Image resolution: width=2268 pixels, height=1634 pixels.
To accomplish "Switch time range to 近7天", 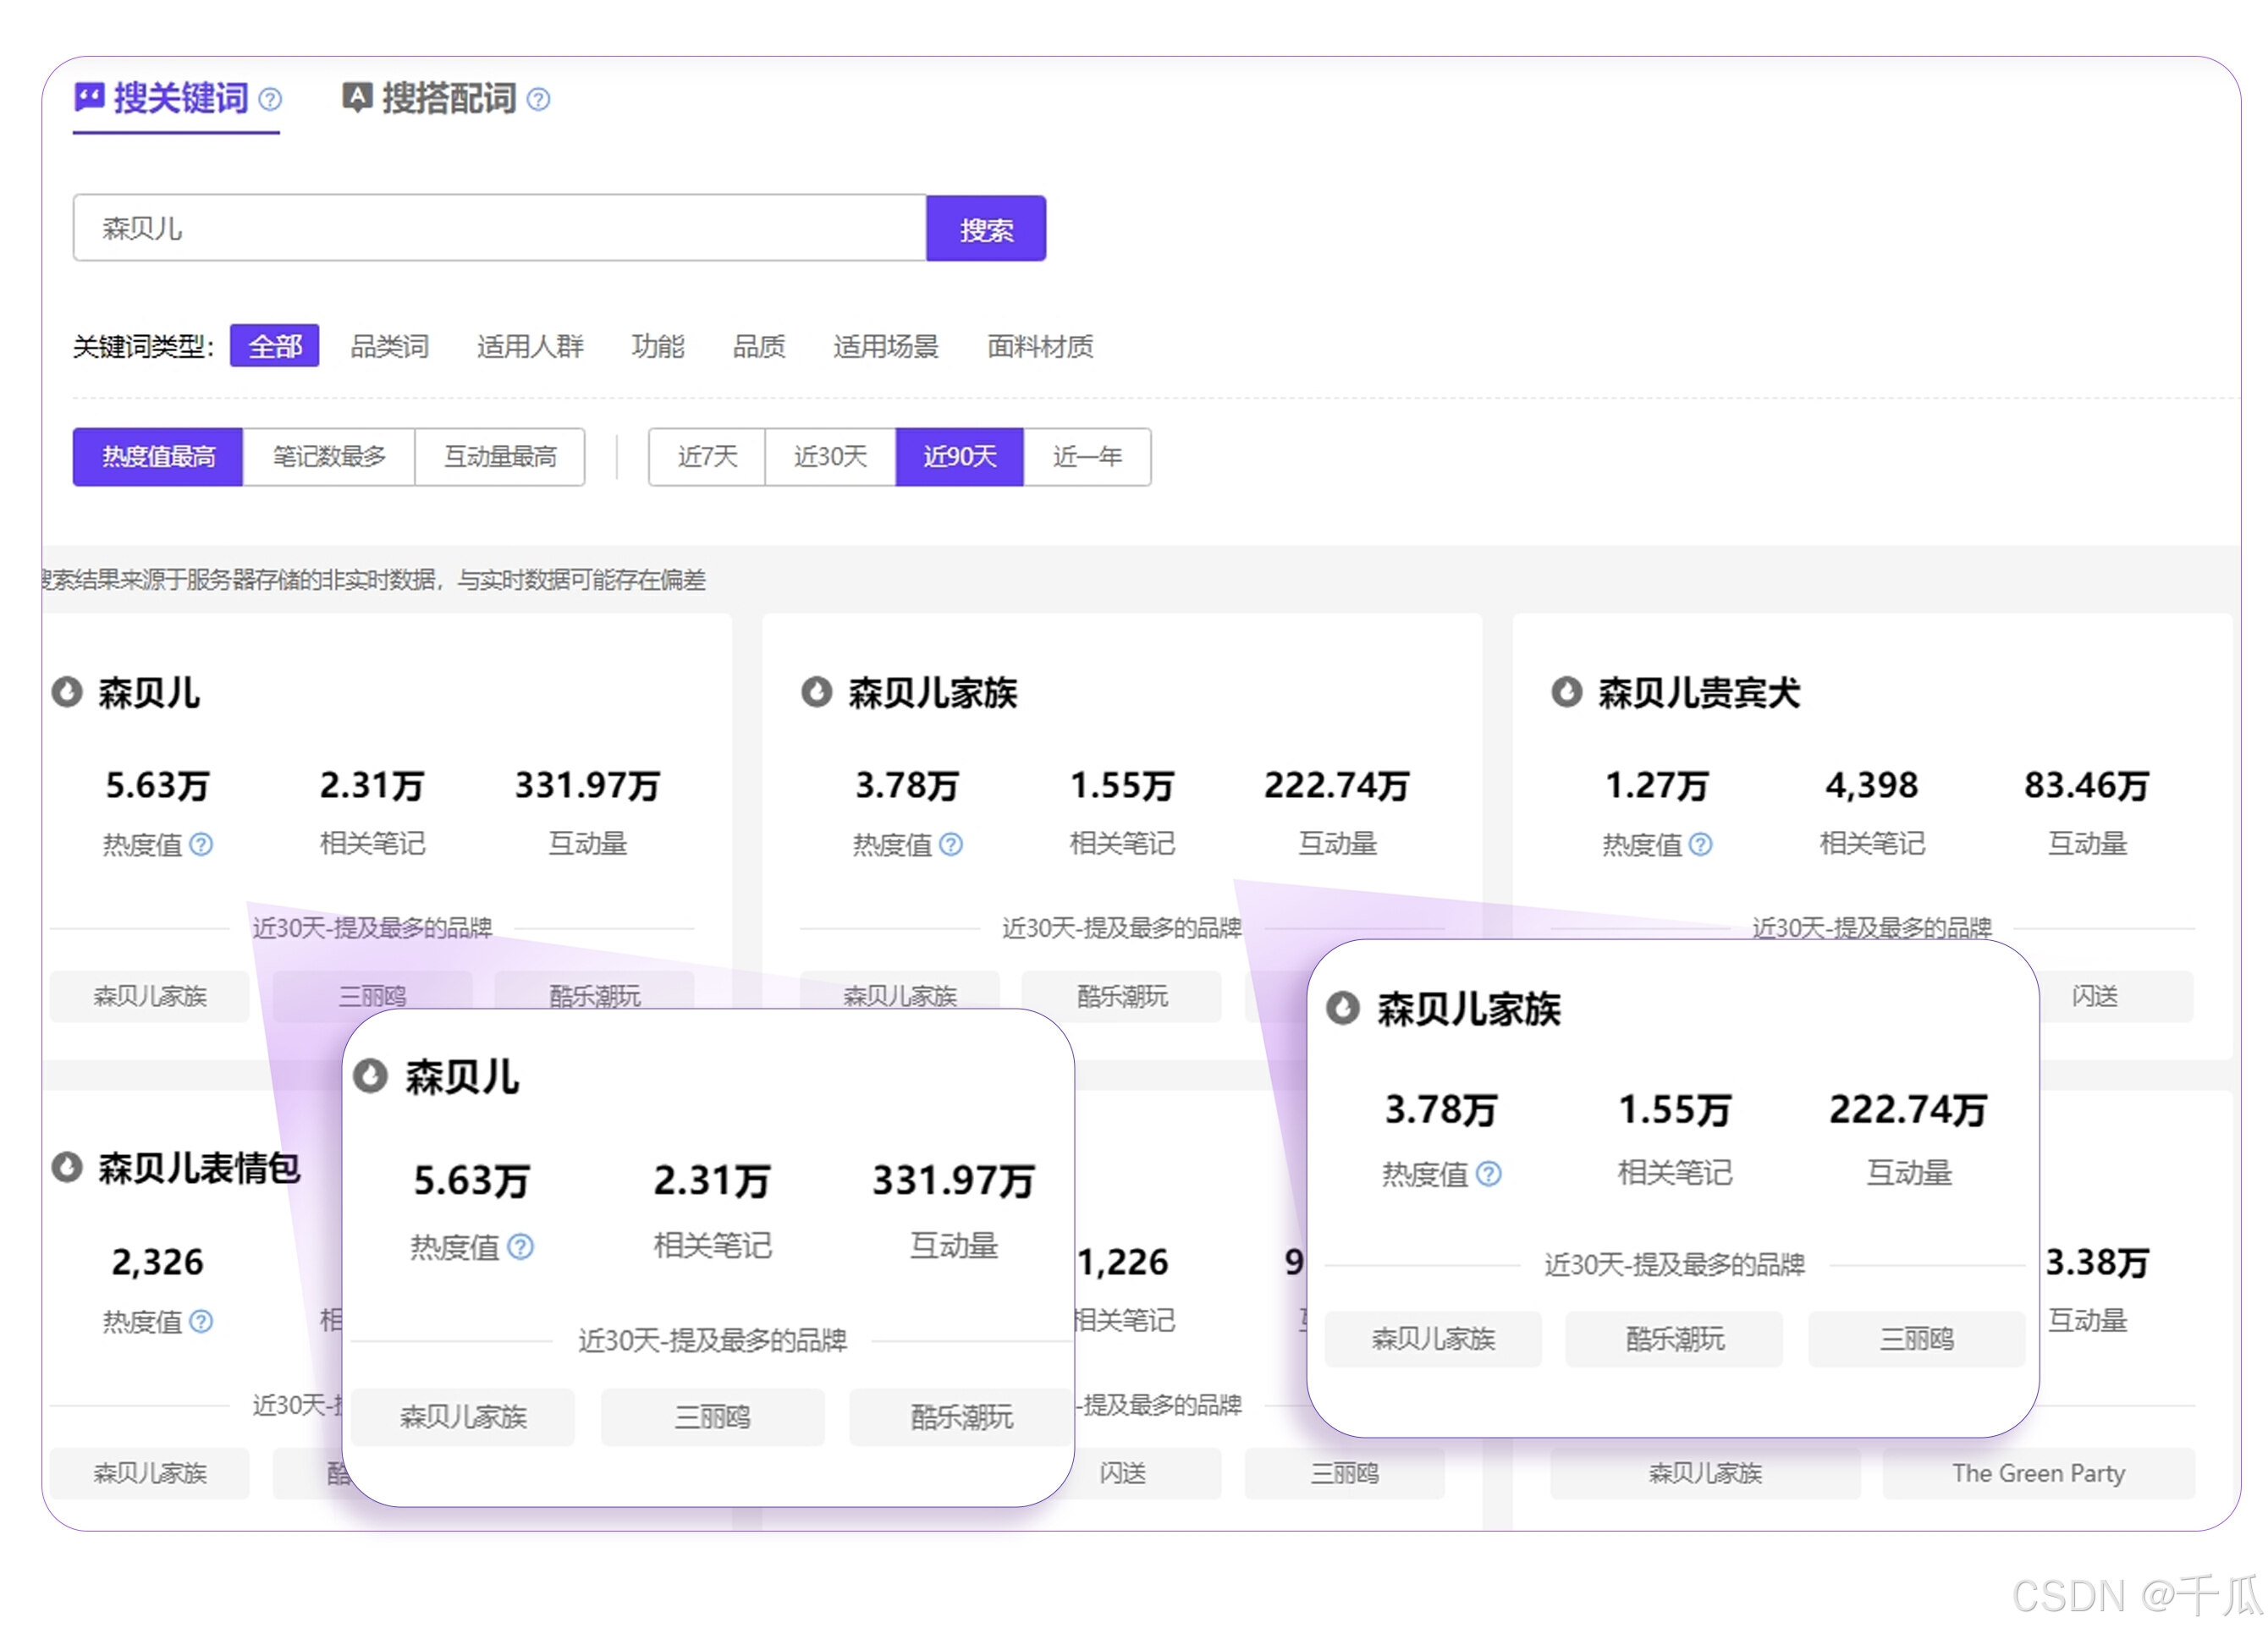I will pos(707,457).
